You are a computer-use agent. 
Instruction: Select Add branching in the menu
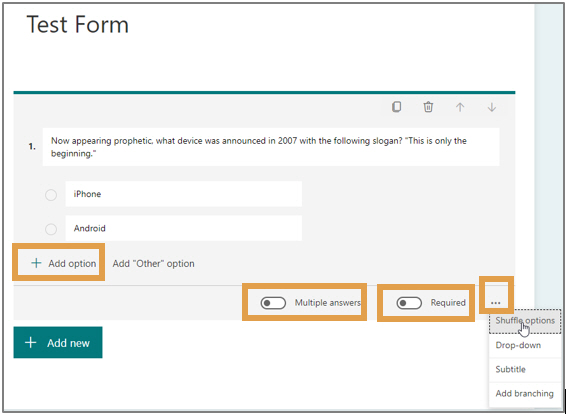[525, 394]
